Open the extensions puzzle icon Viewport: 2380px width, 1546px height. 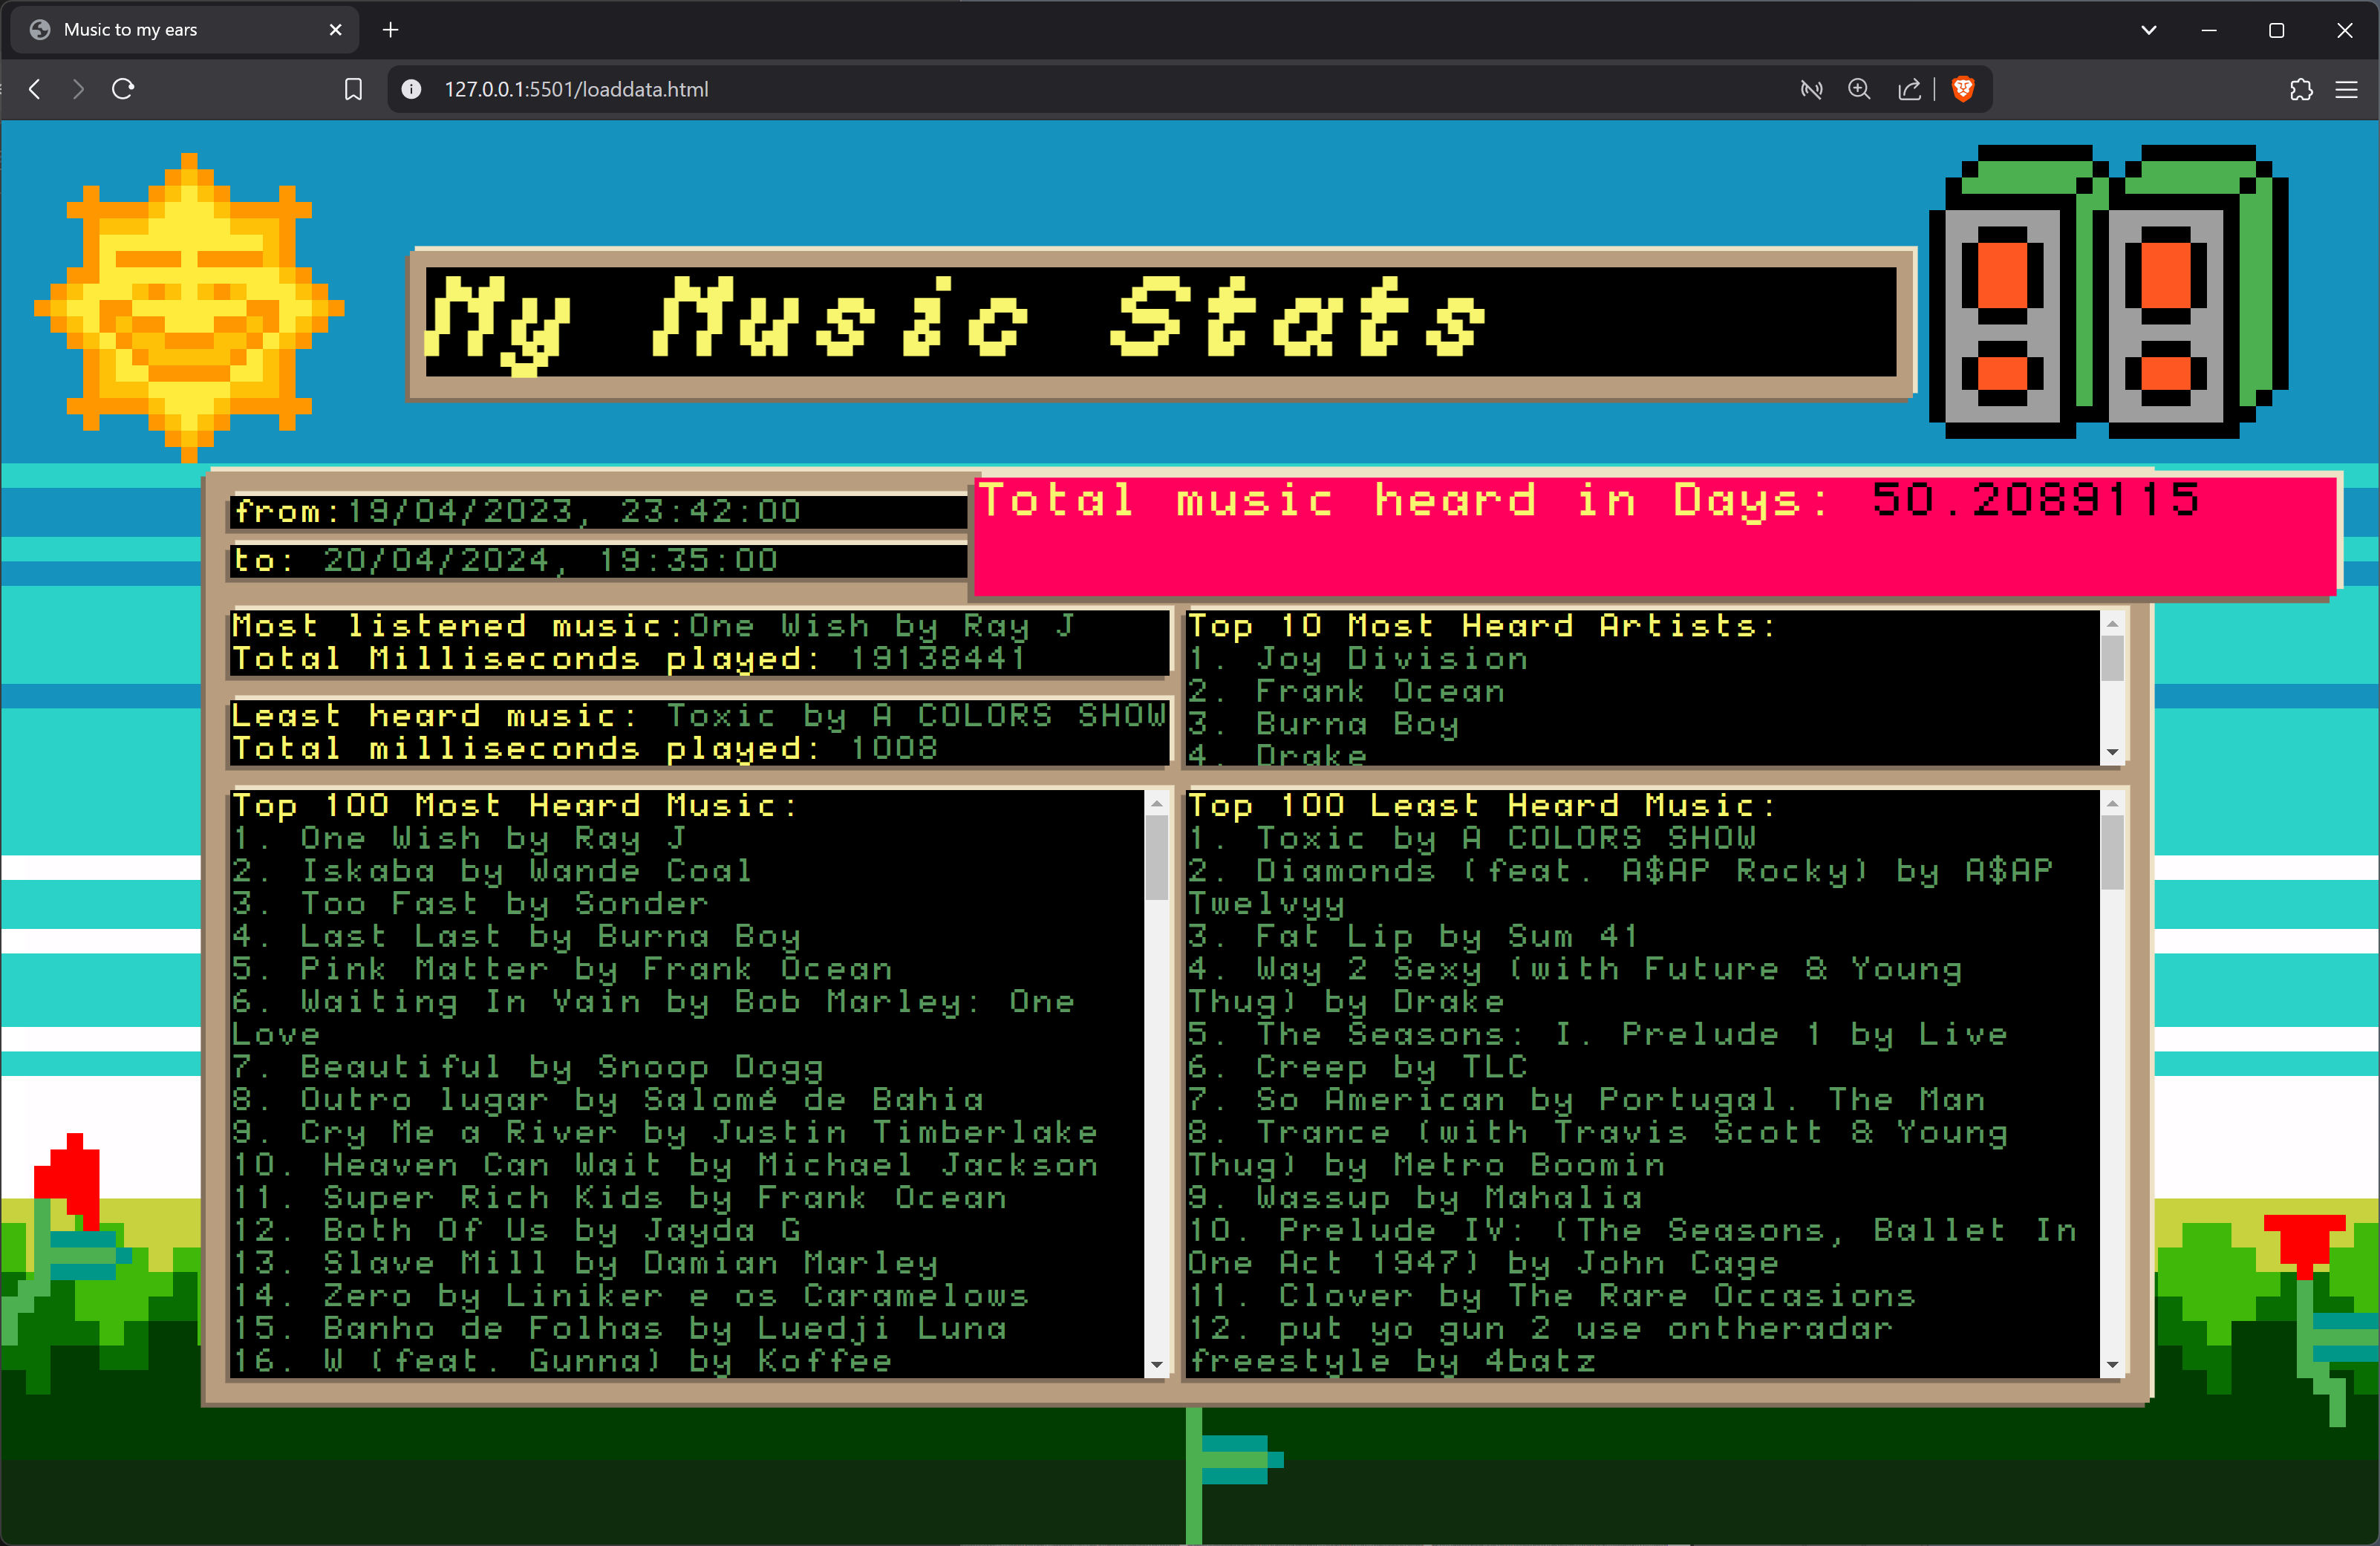click(2301, 89)
